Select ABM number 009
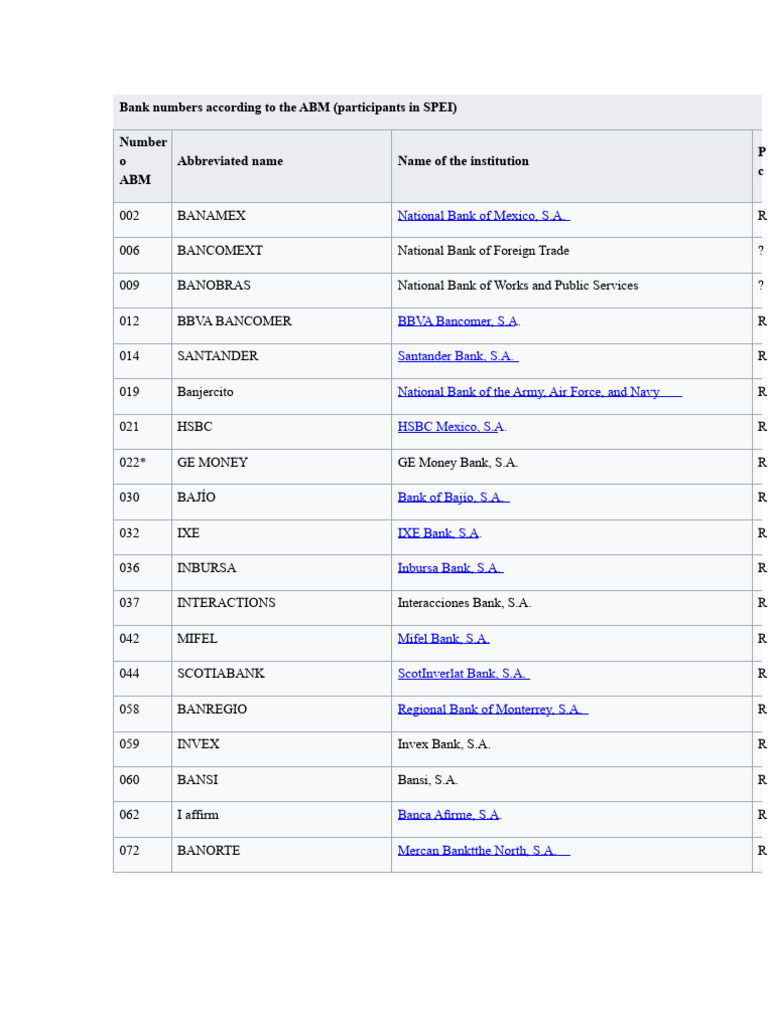 coord(129,285)
